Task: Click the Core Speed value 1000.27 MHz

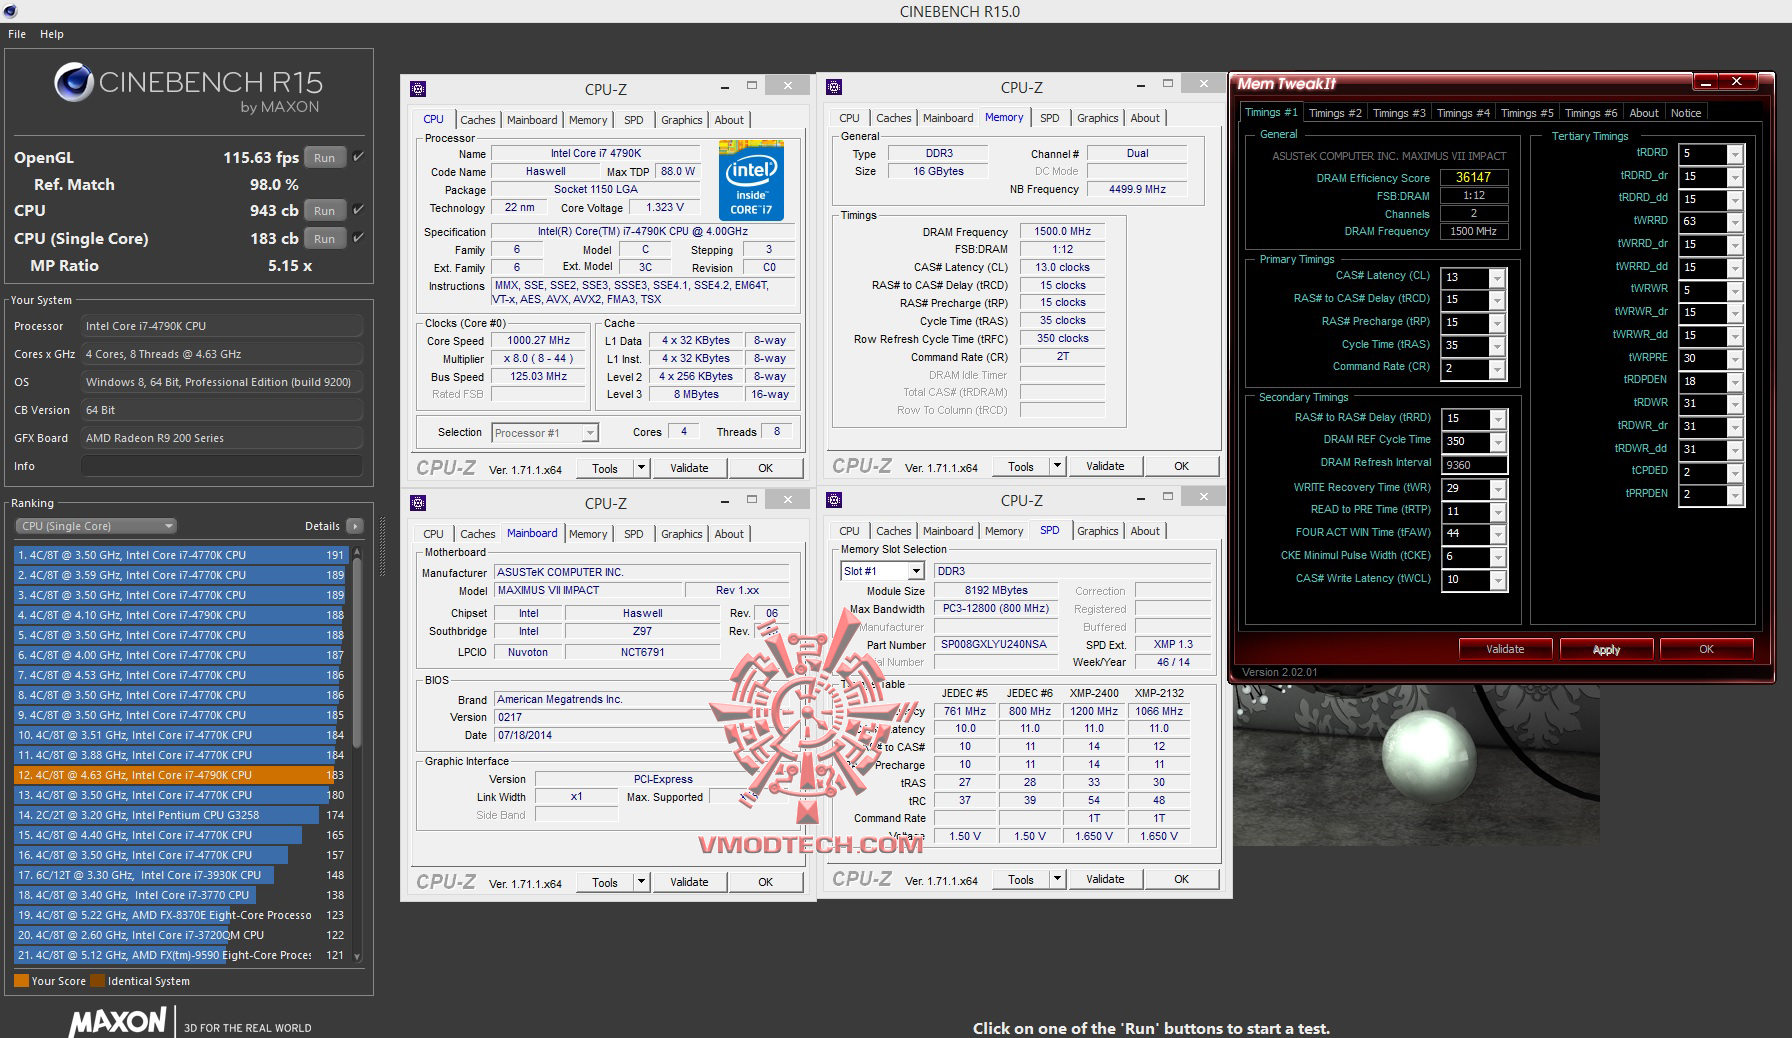Action: point(538,341)
